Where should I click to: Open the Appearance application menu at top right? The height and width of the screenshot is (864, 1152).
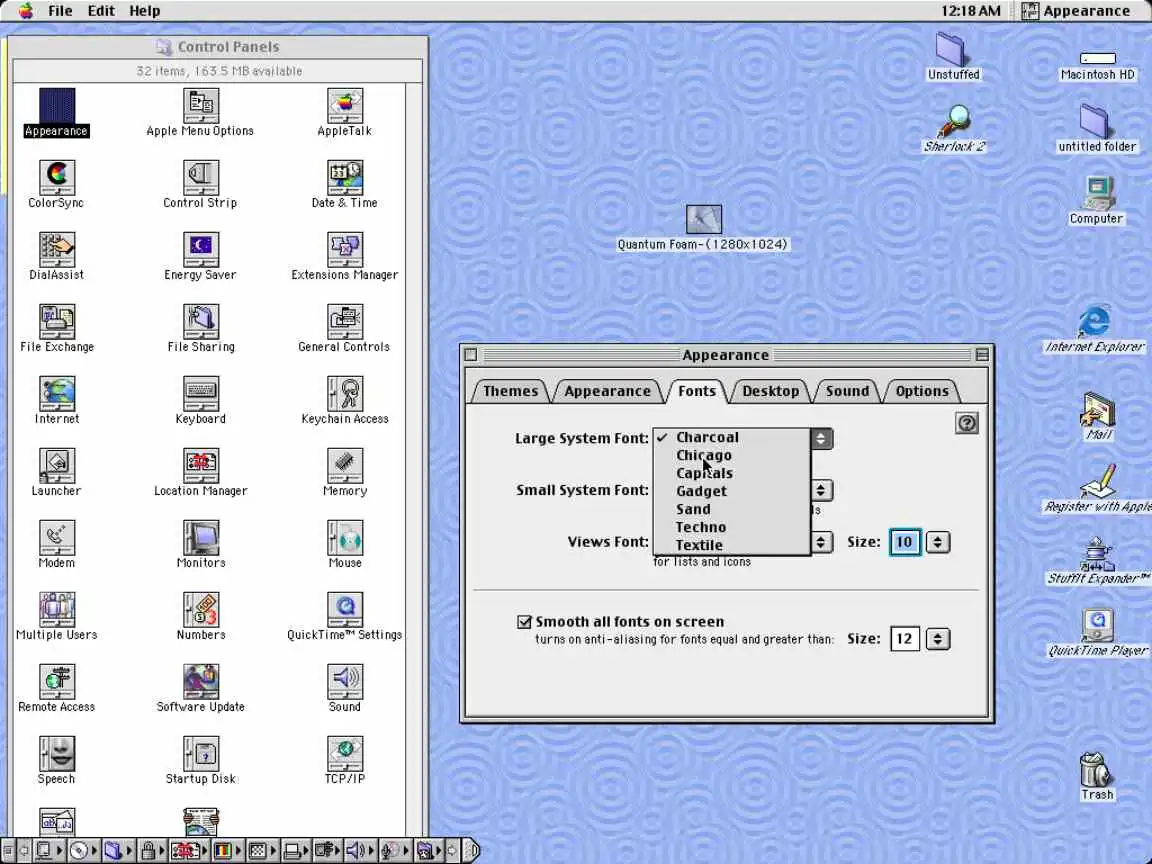[x=1076, y=11]
